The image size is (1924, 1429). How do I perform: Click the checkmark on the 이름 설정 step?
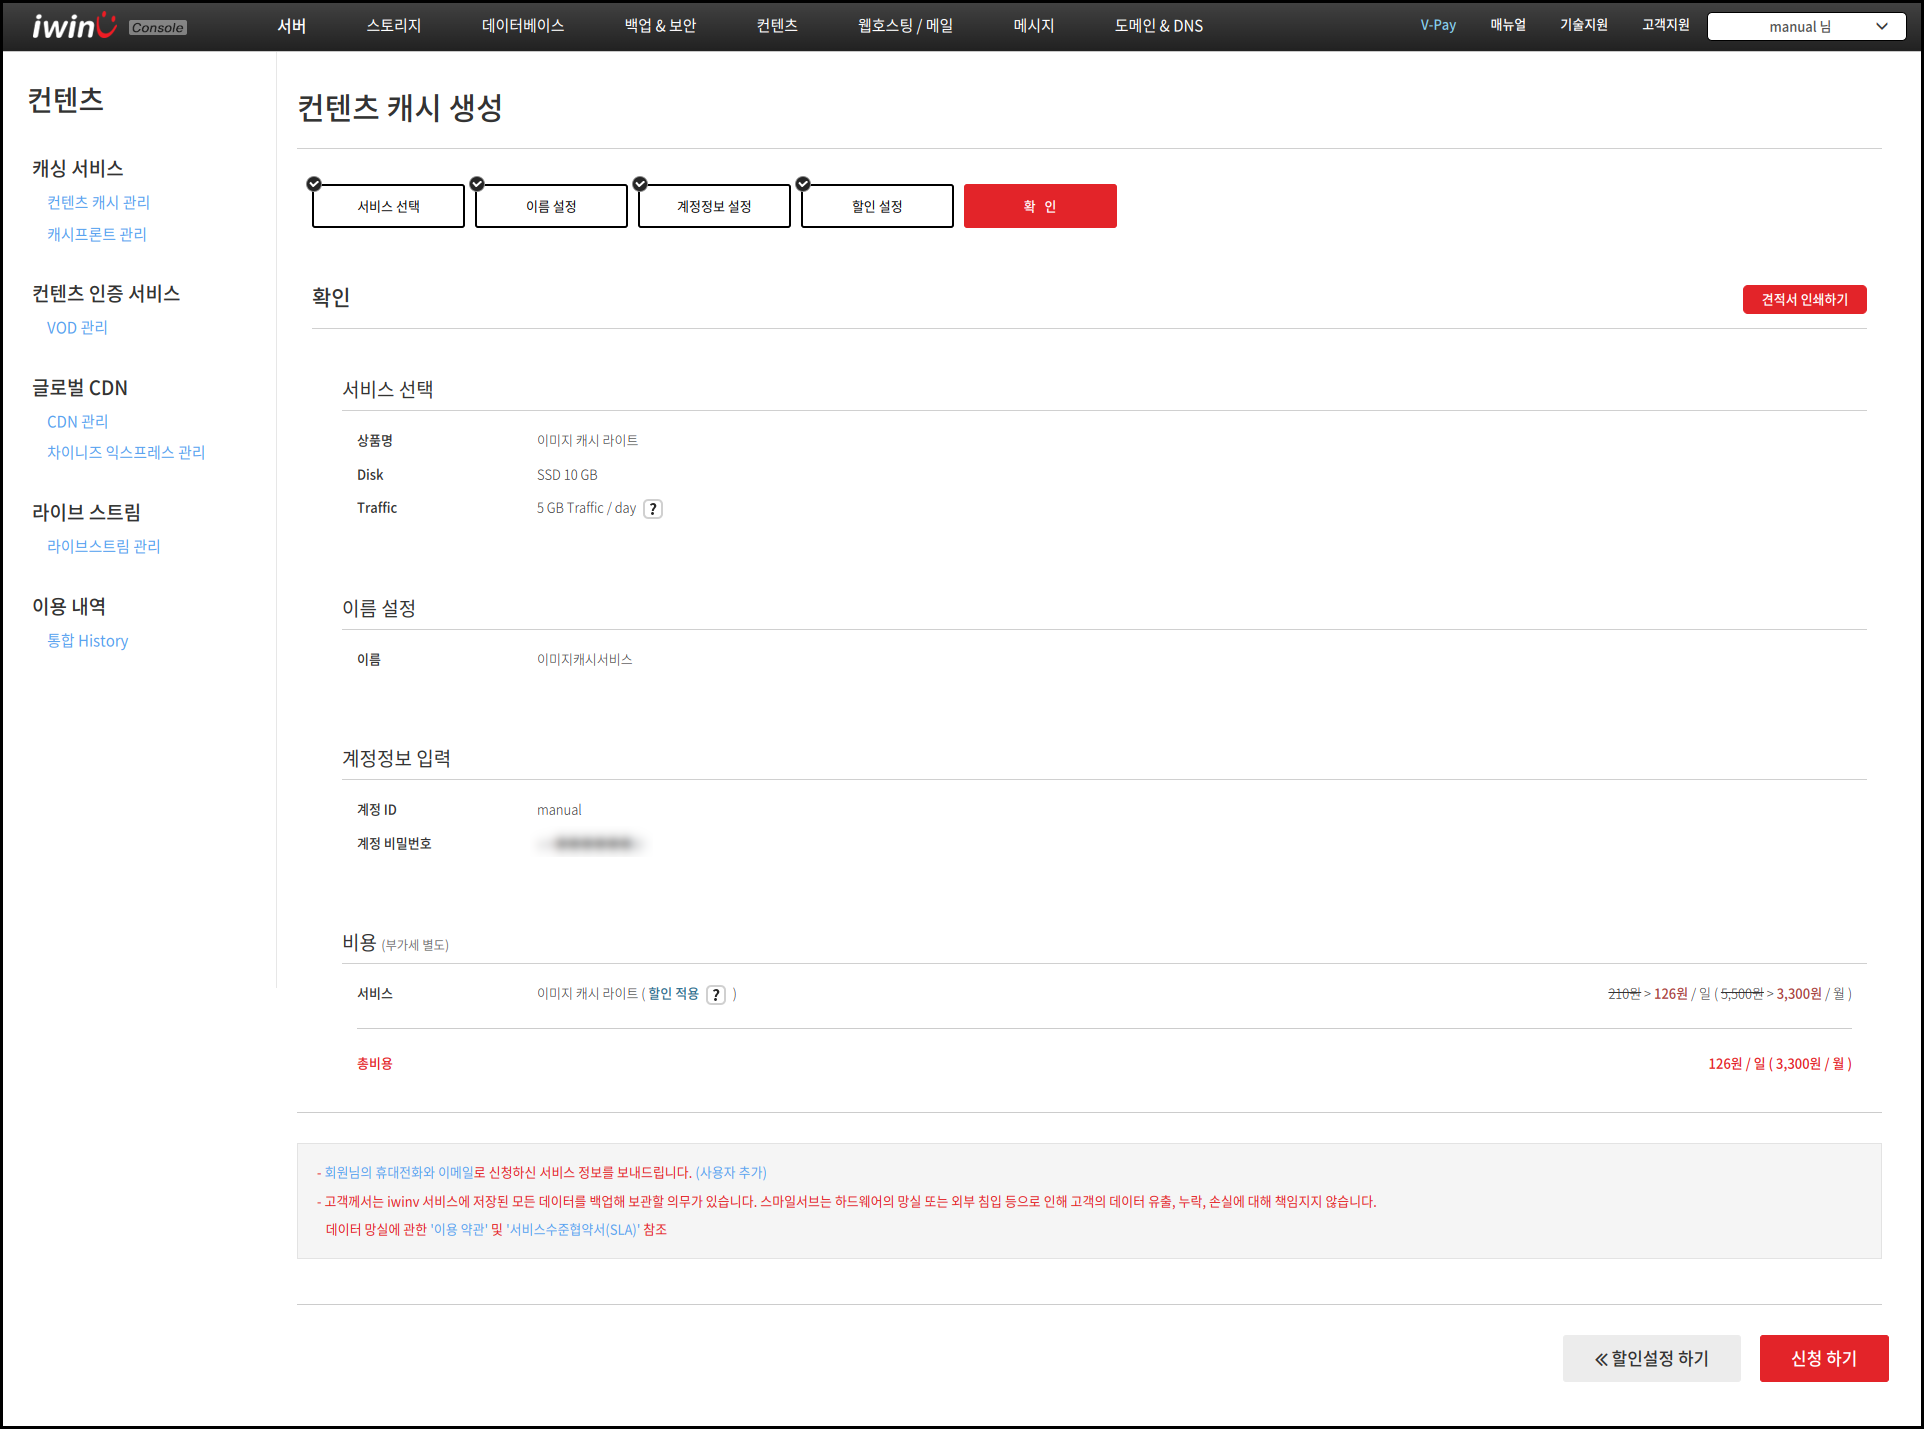point(476,184)
